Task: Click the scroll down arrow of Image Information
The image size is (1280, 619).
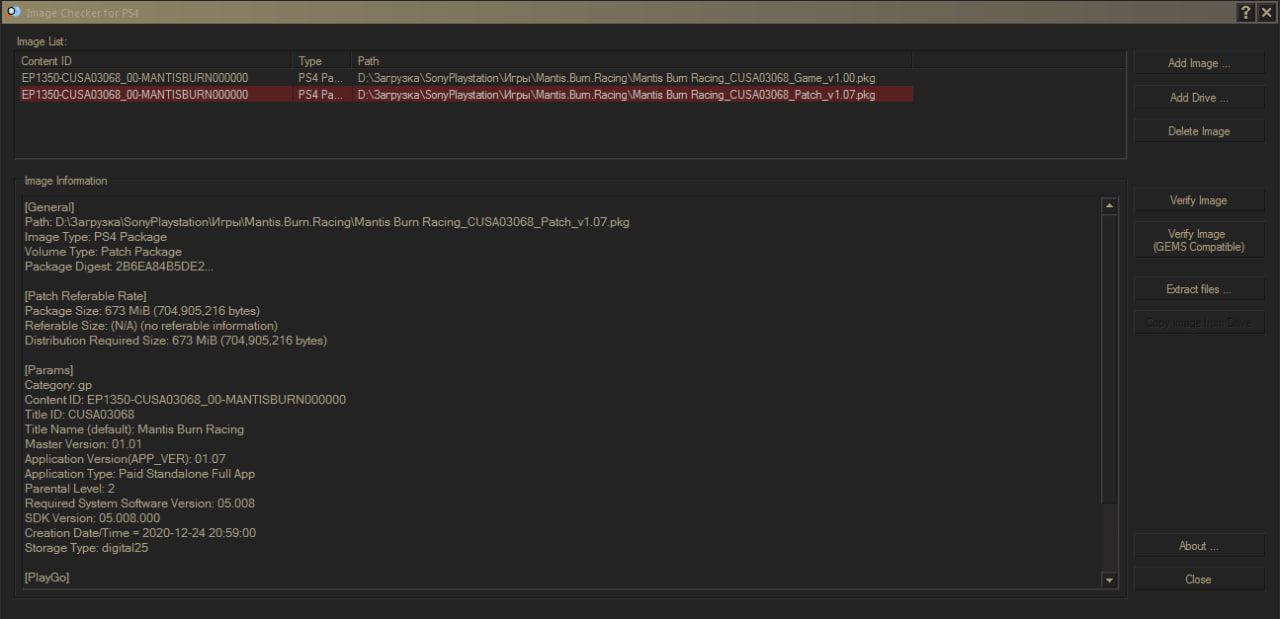Action: pyautogui.click(x=1109, y=579)
